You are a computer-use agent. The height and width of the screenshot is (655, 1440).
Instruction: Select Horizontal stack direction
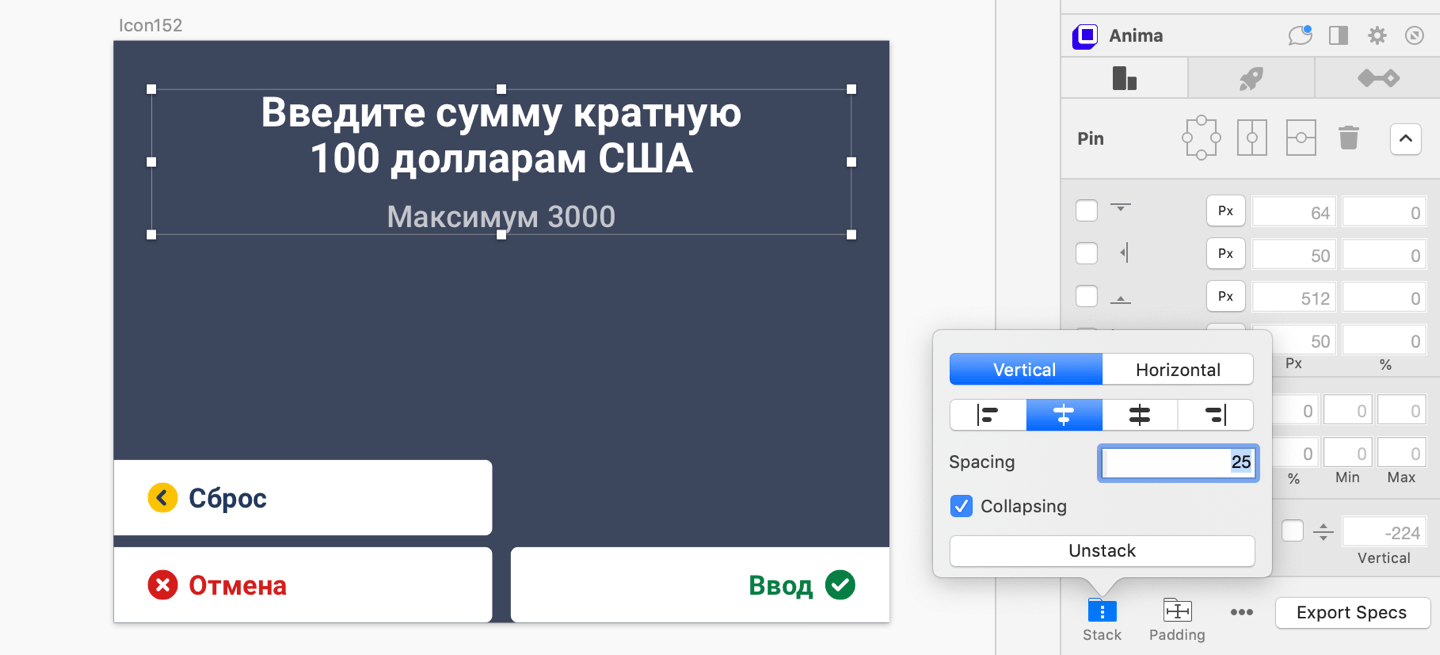coord(1177,370)
